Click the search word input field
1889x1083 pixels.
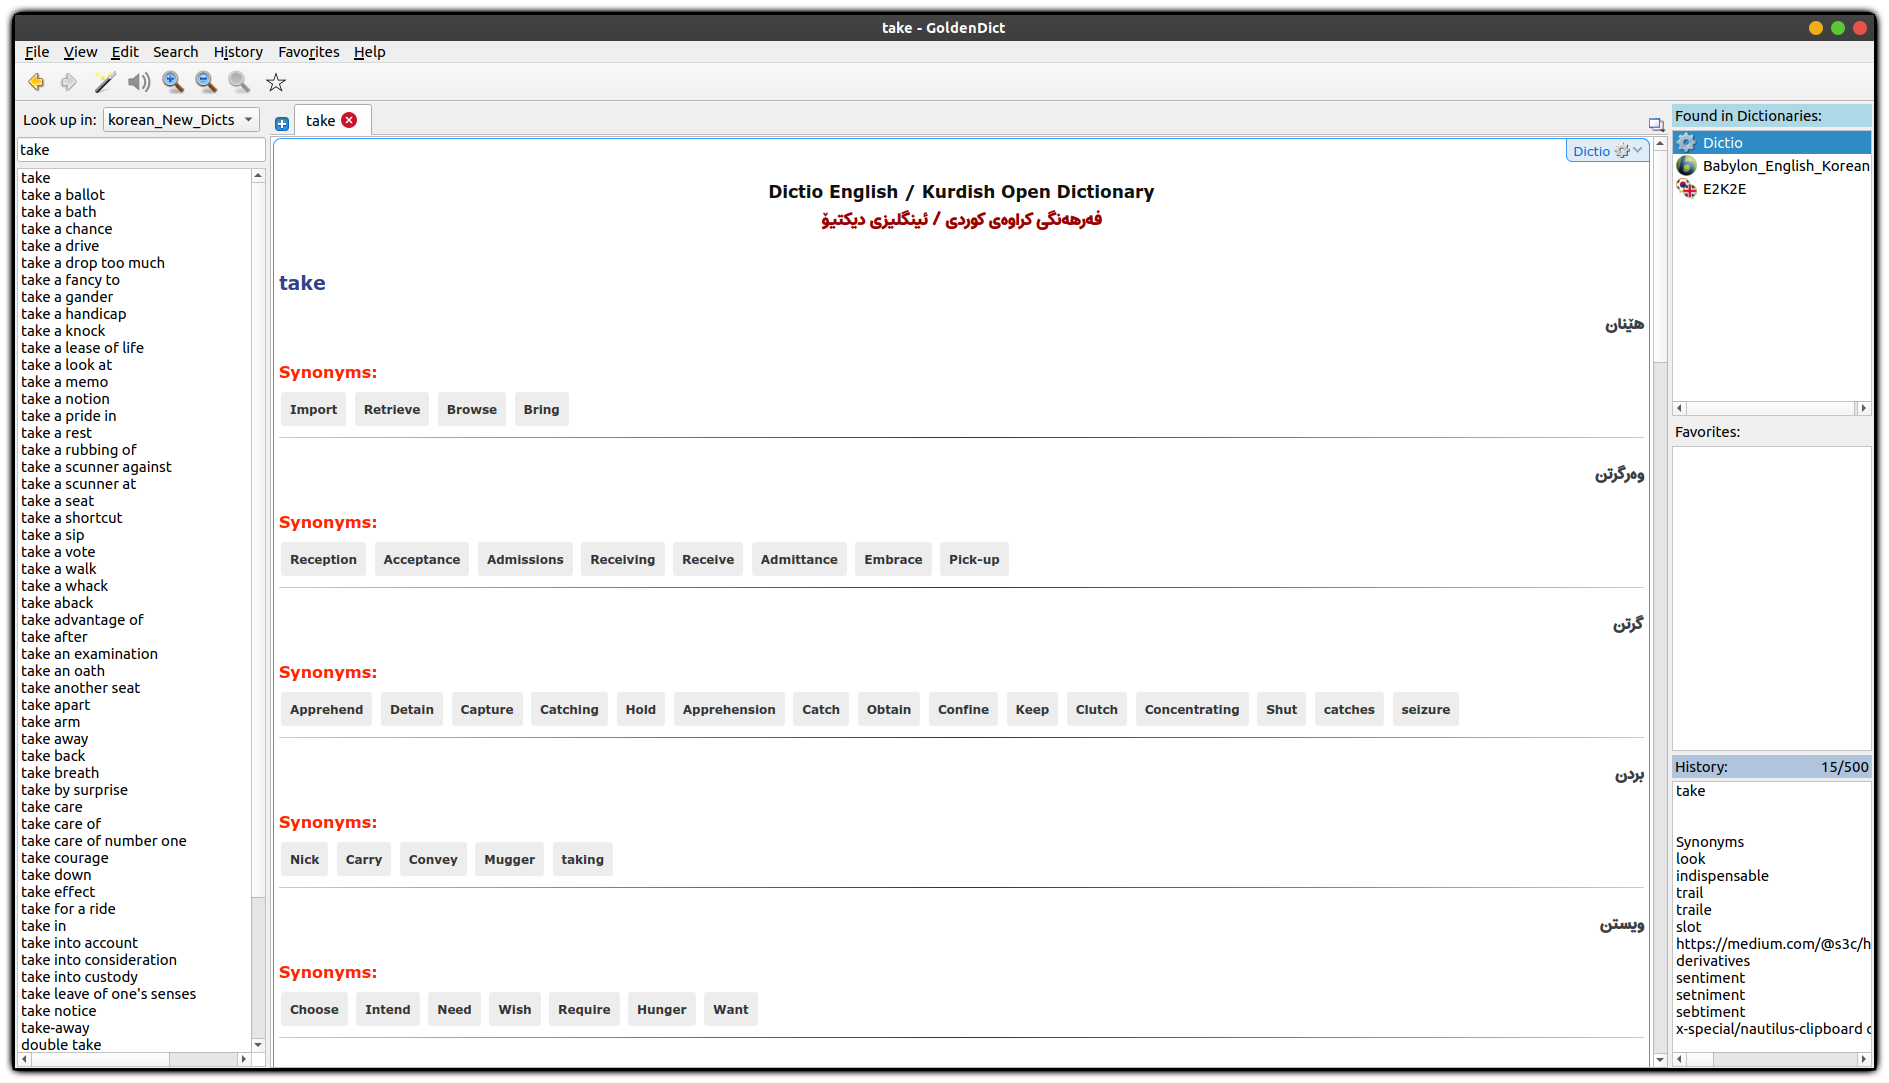pos(141,150)
